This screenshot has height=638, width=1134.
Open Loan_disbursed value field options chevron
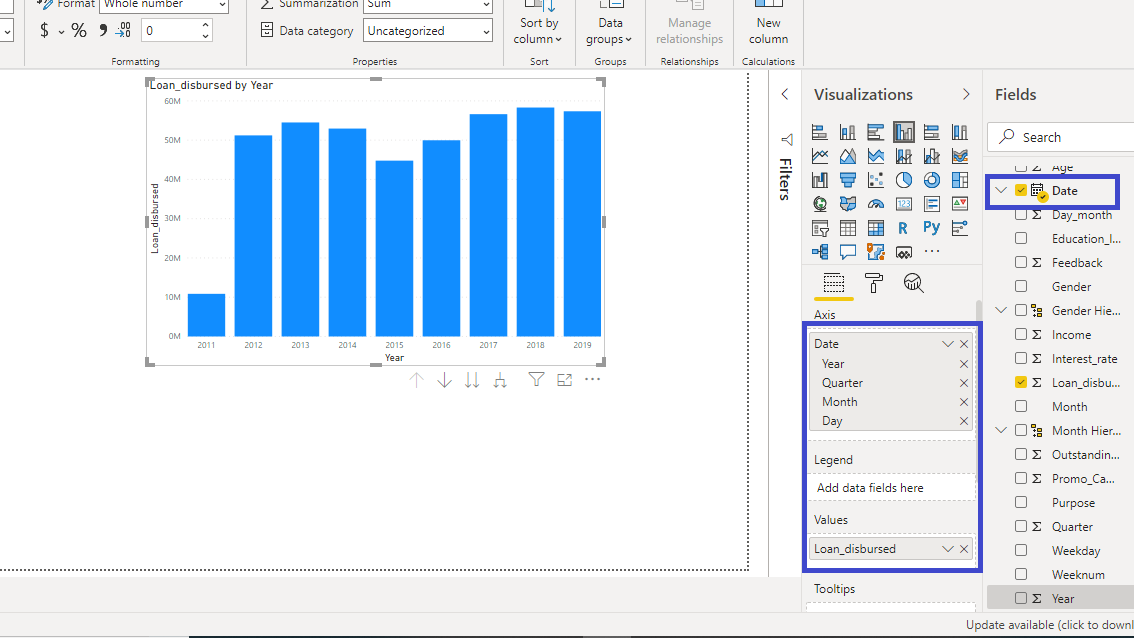[x=947, y=549]
